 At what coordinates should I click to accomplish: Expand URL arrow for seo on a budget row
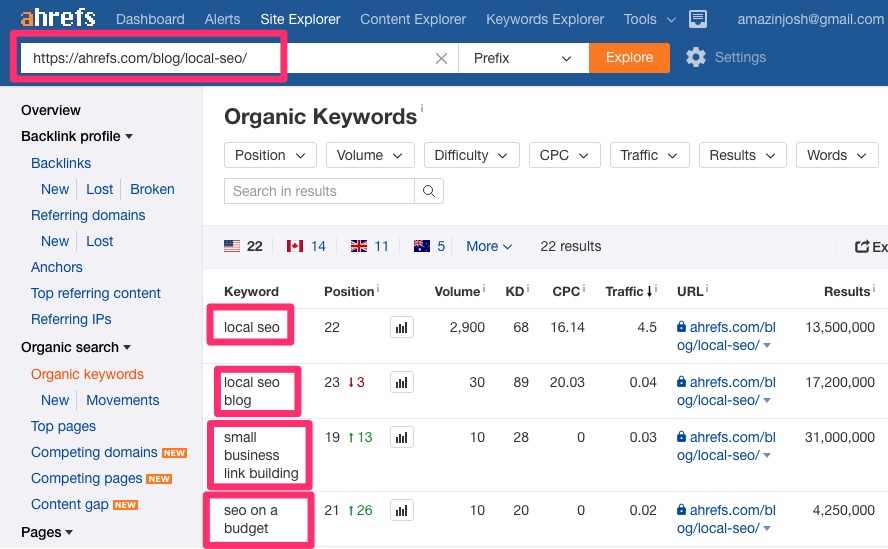(x=767, y=529)
